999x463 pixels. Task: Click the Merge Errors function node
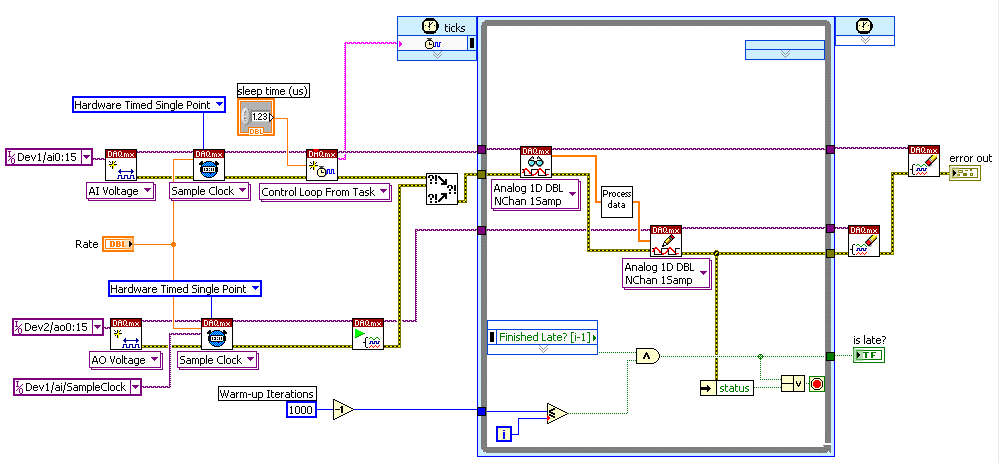(x=441, y=188)
